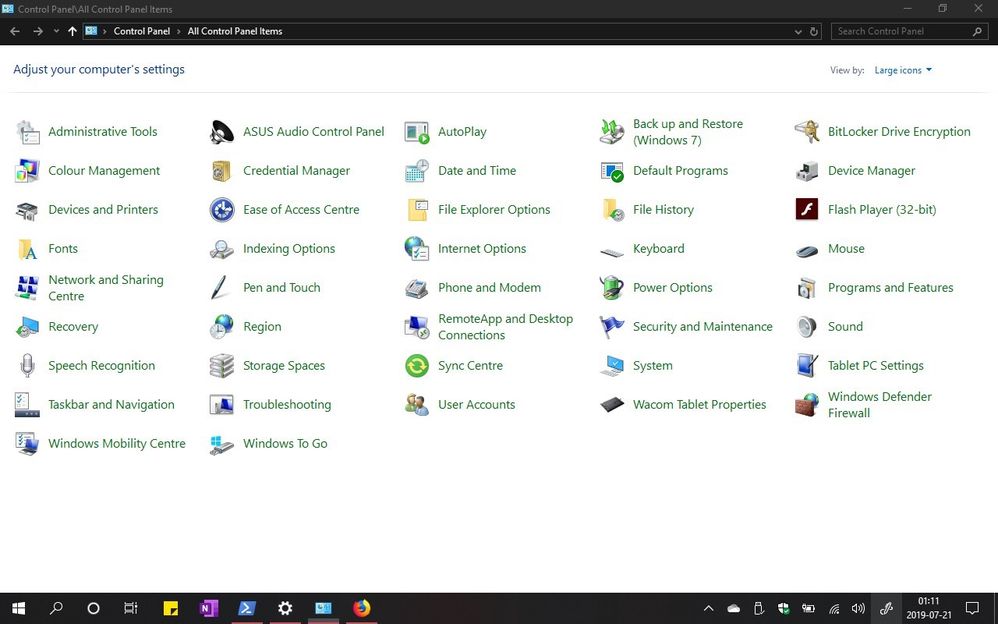
Task: Click the Control Panel breadcrumb segment
Action: [142, 31]
